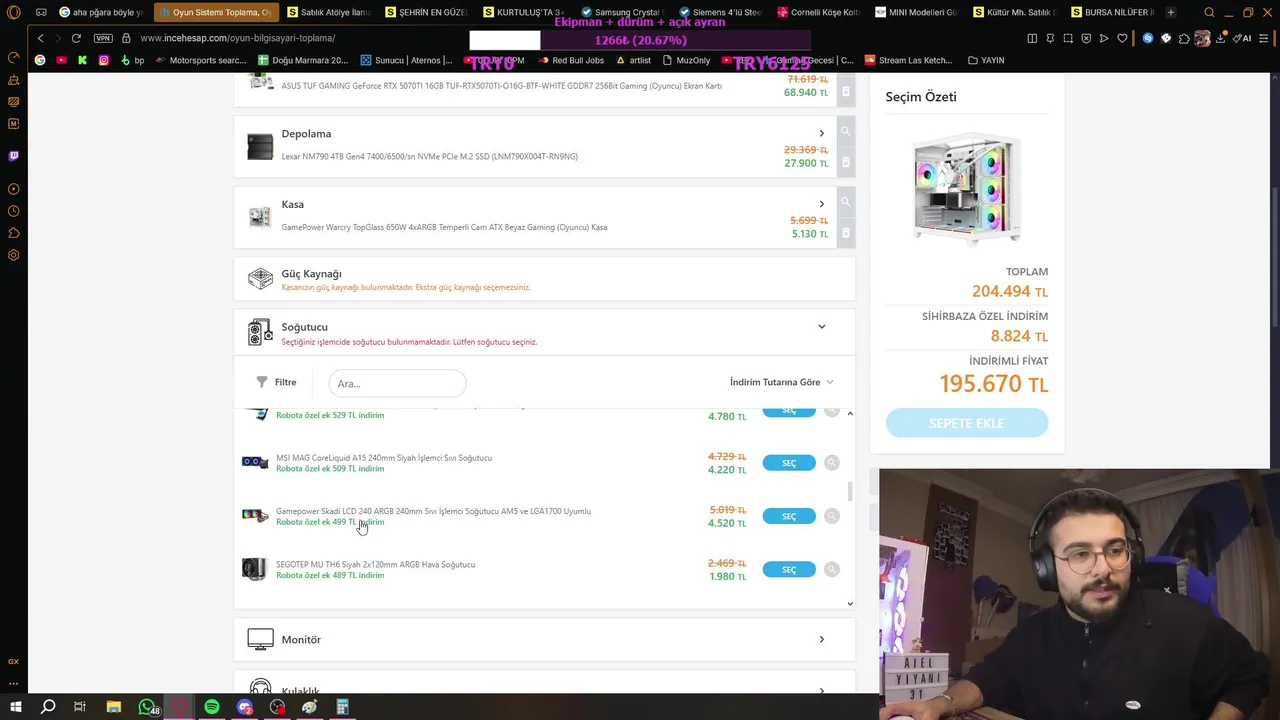Switch to 'ŞEHRİN EN GÜZEL' tab
This screenshot has width=1280, height=720.
426,12
